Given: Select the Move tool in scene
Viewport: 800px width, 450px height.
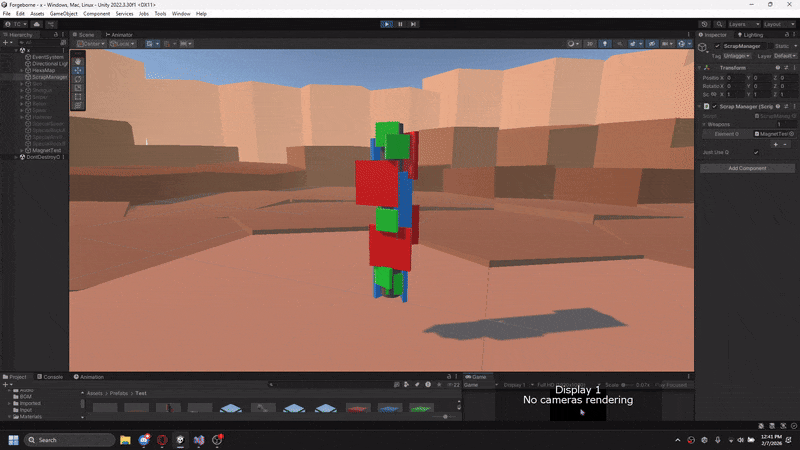Looking at the screenshot, I should (x=78, y=70).
